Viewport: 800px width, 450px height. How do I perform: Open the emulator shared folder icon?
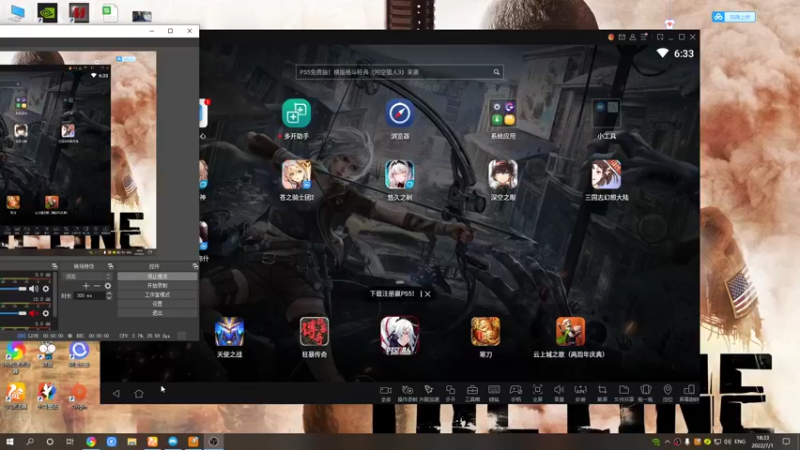pos(624,390)
